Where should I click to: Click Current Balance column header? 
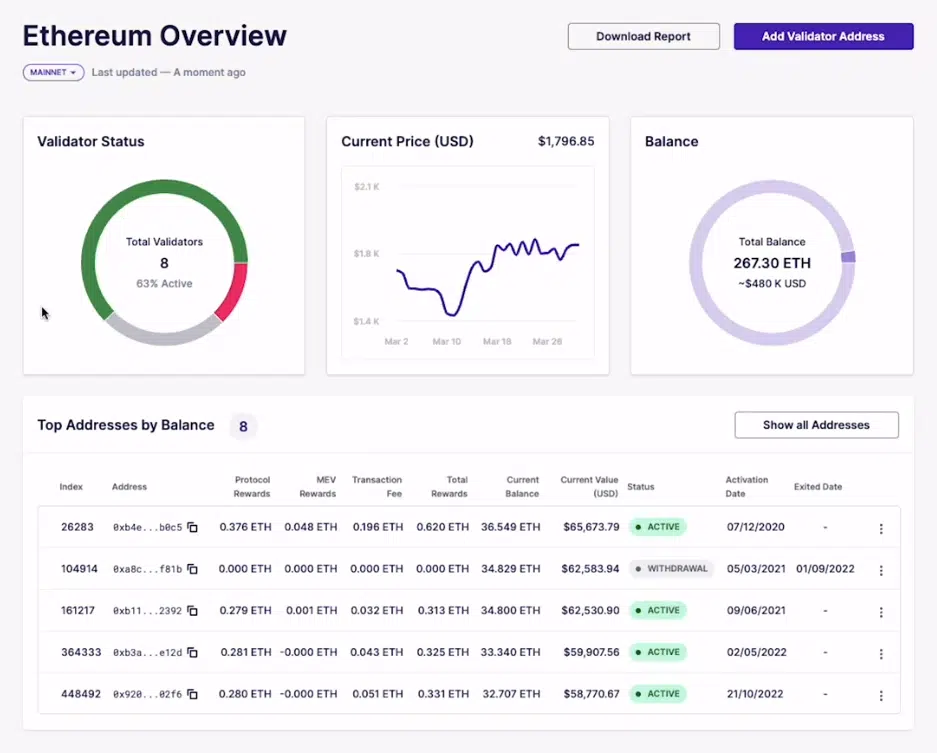pyautogui.click(x=522, y=487)
